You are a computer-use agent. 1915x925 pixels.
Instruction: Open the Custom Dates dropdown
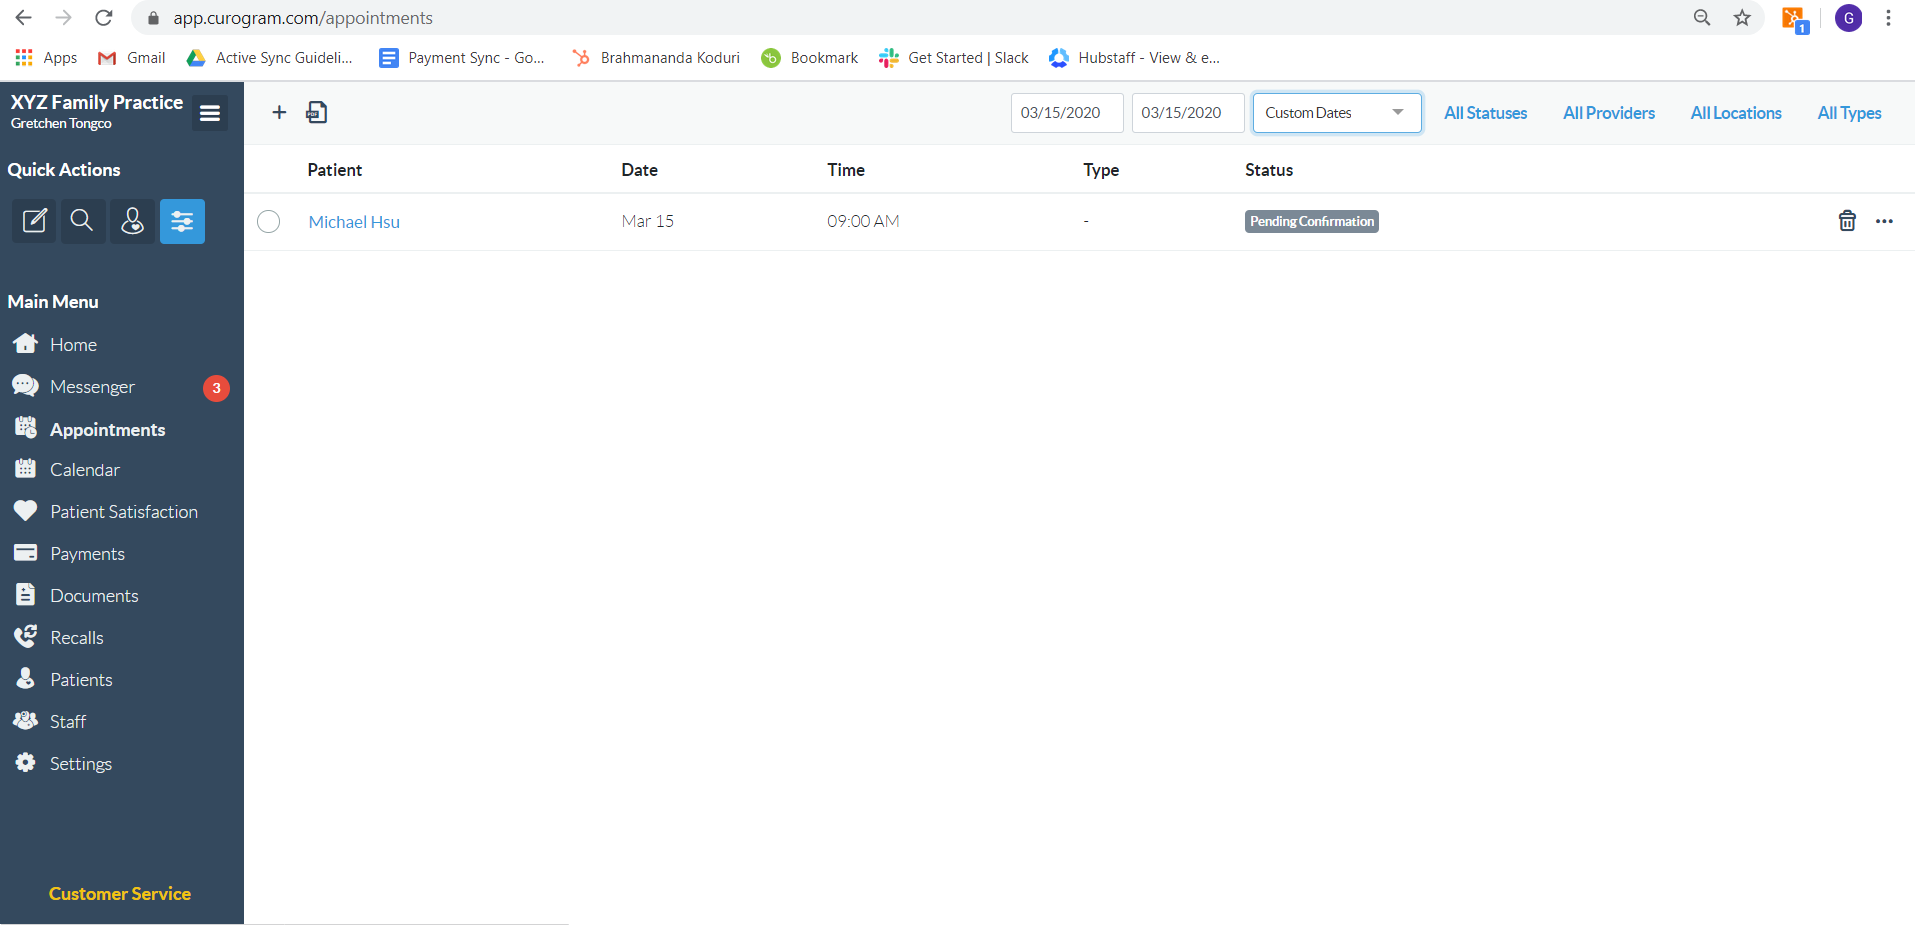tap(1337, 113)
